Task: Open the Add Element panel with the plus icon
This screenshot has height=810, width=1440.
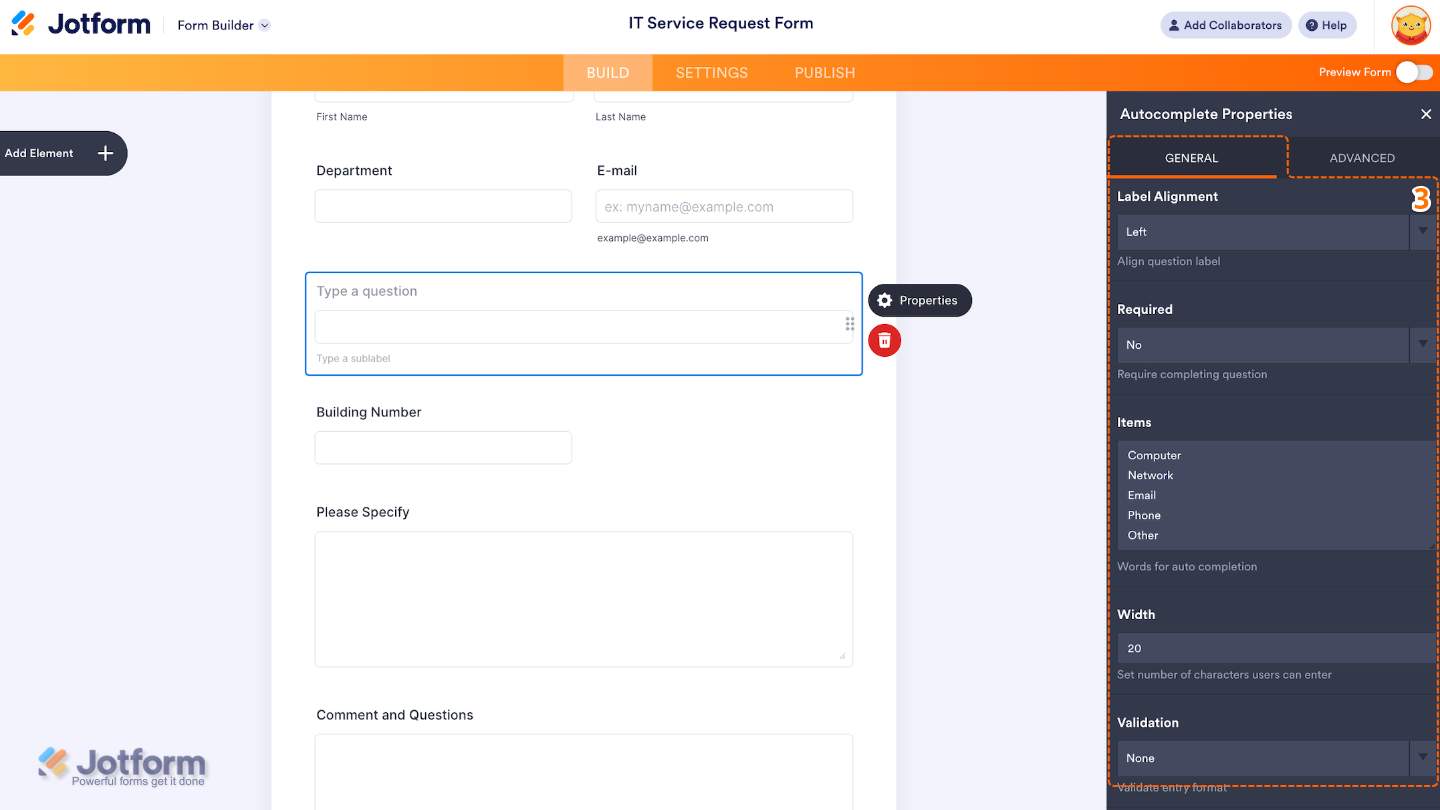Action: [x=104, y=152]
